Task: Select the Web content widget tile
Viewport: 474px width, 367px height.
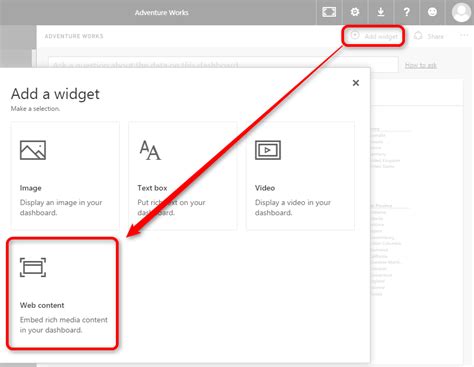Action: tap(63, 293)
